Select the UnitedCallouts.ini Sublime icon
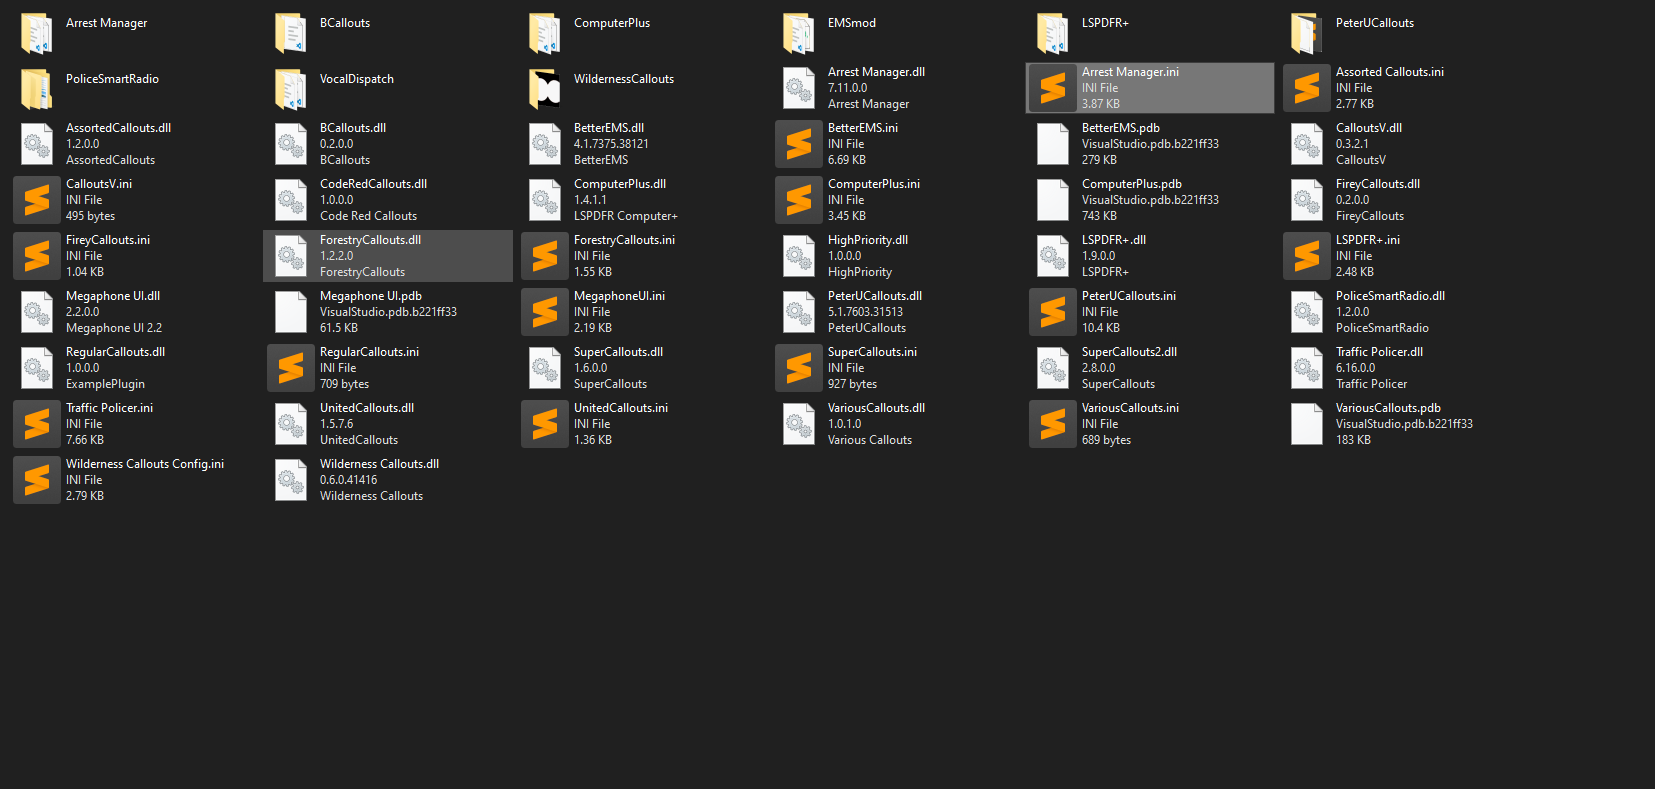The width and height of the screenshot is (1655, 789). [545, 424]
